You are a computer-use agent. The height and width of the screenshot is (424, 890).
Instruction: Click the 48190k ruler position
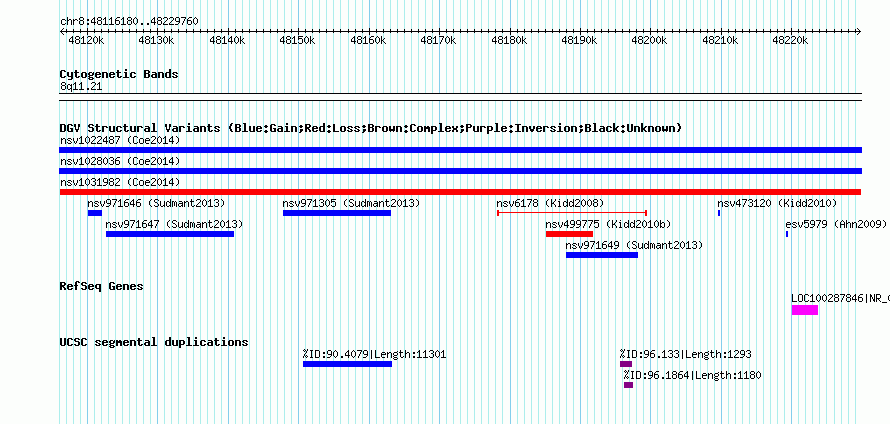pyautogui.click(x=579, y=41)
